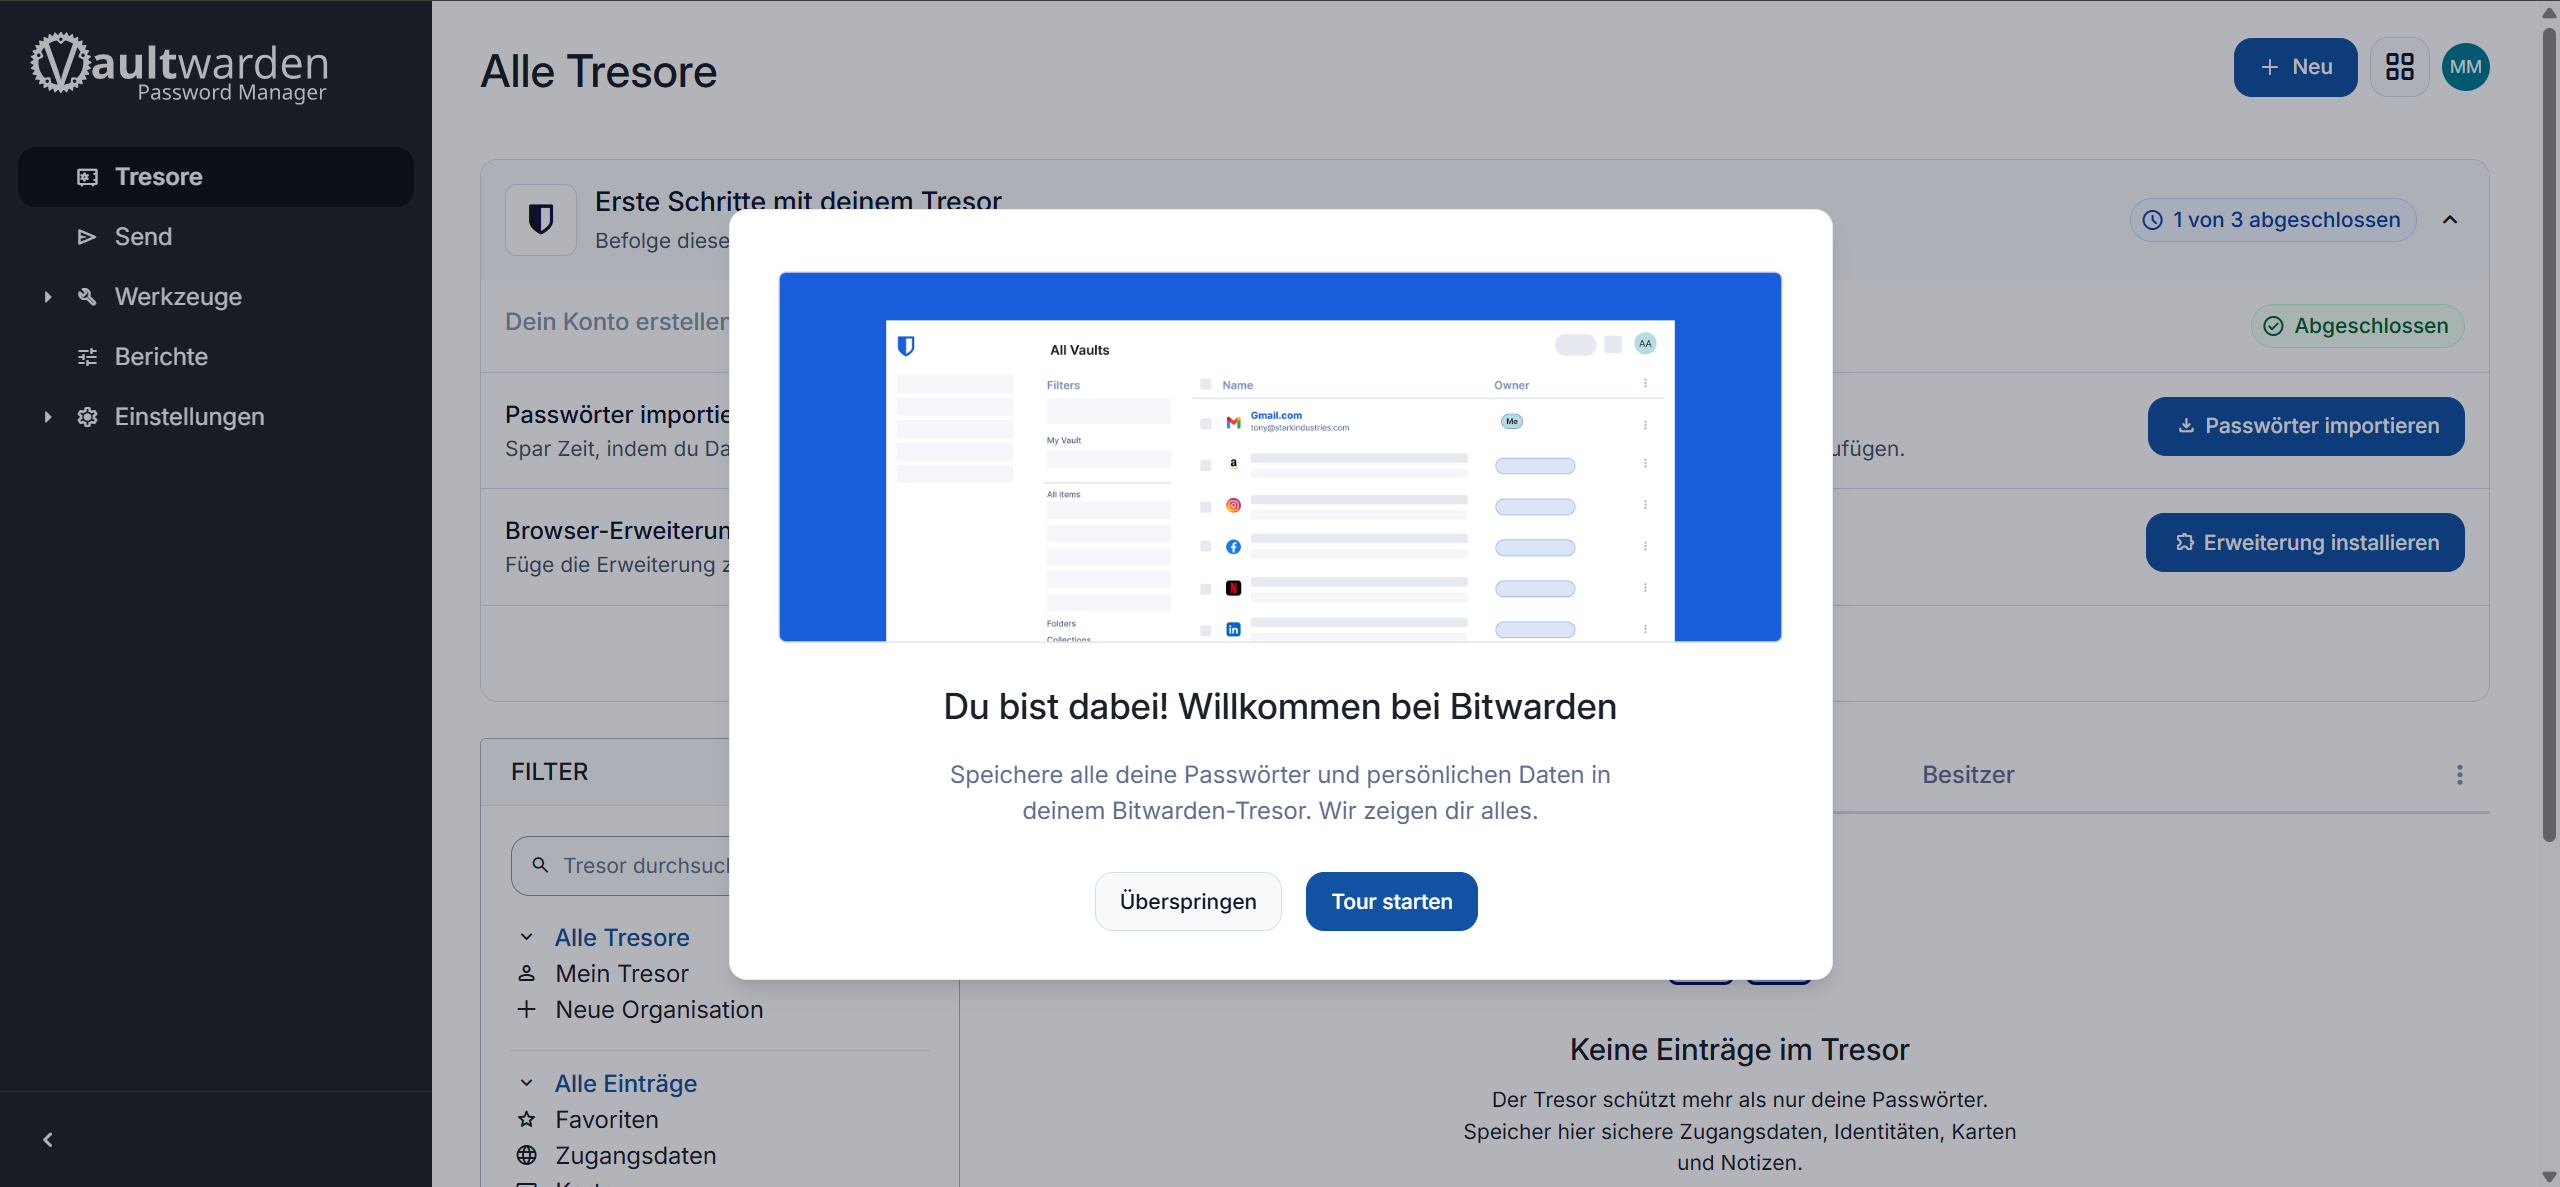Open the Send section in sidebar
This screenshot has width=2560, height=1187.
point(216,237)
